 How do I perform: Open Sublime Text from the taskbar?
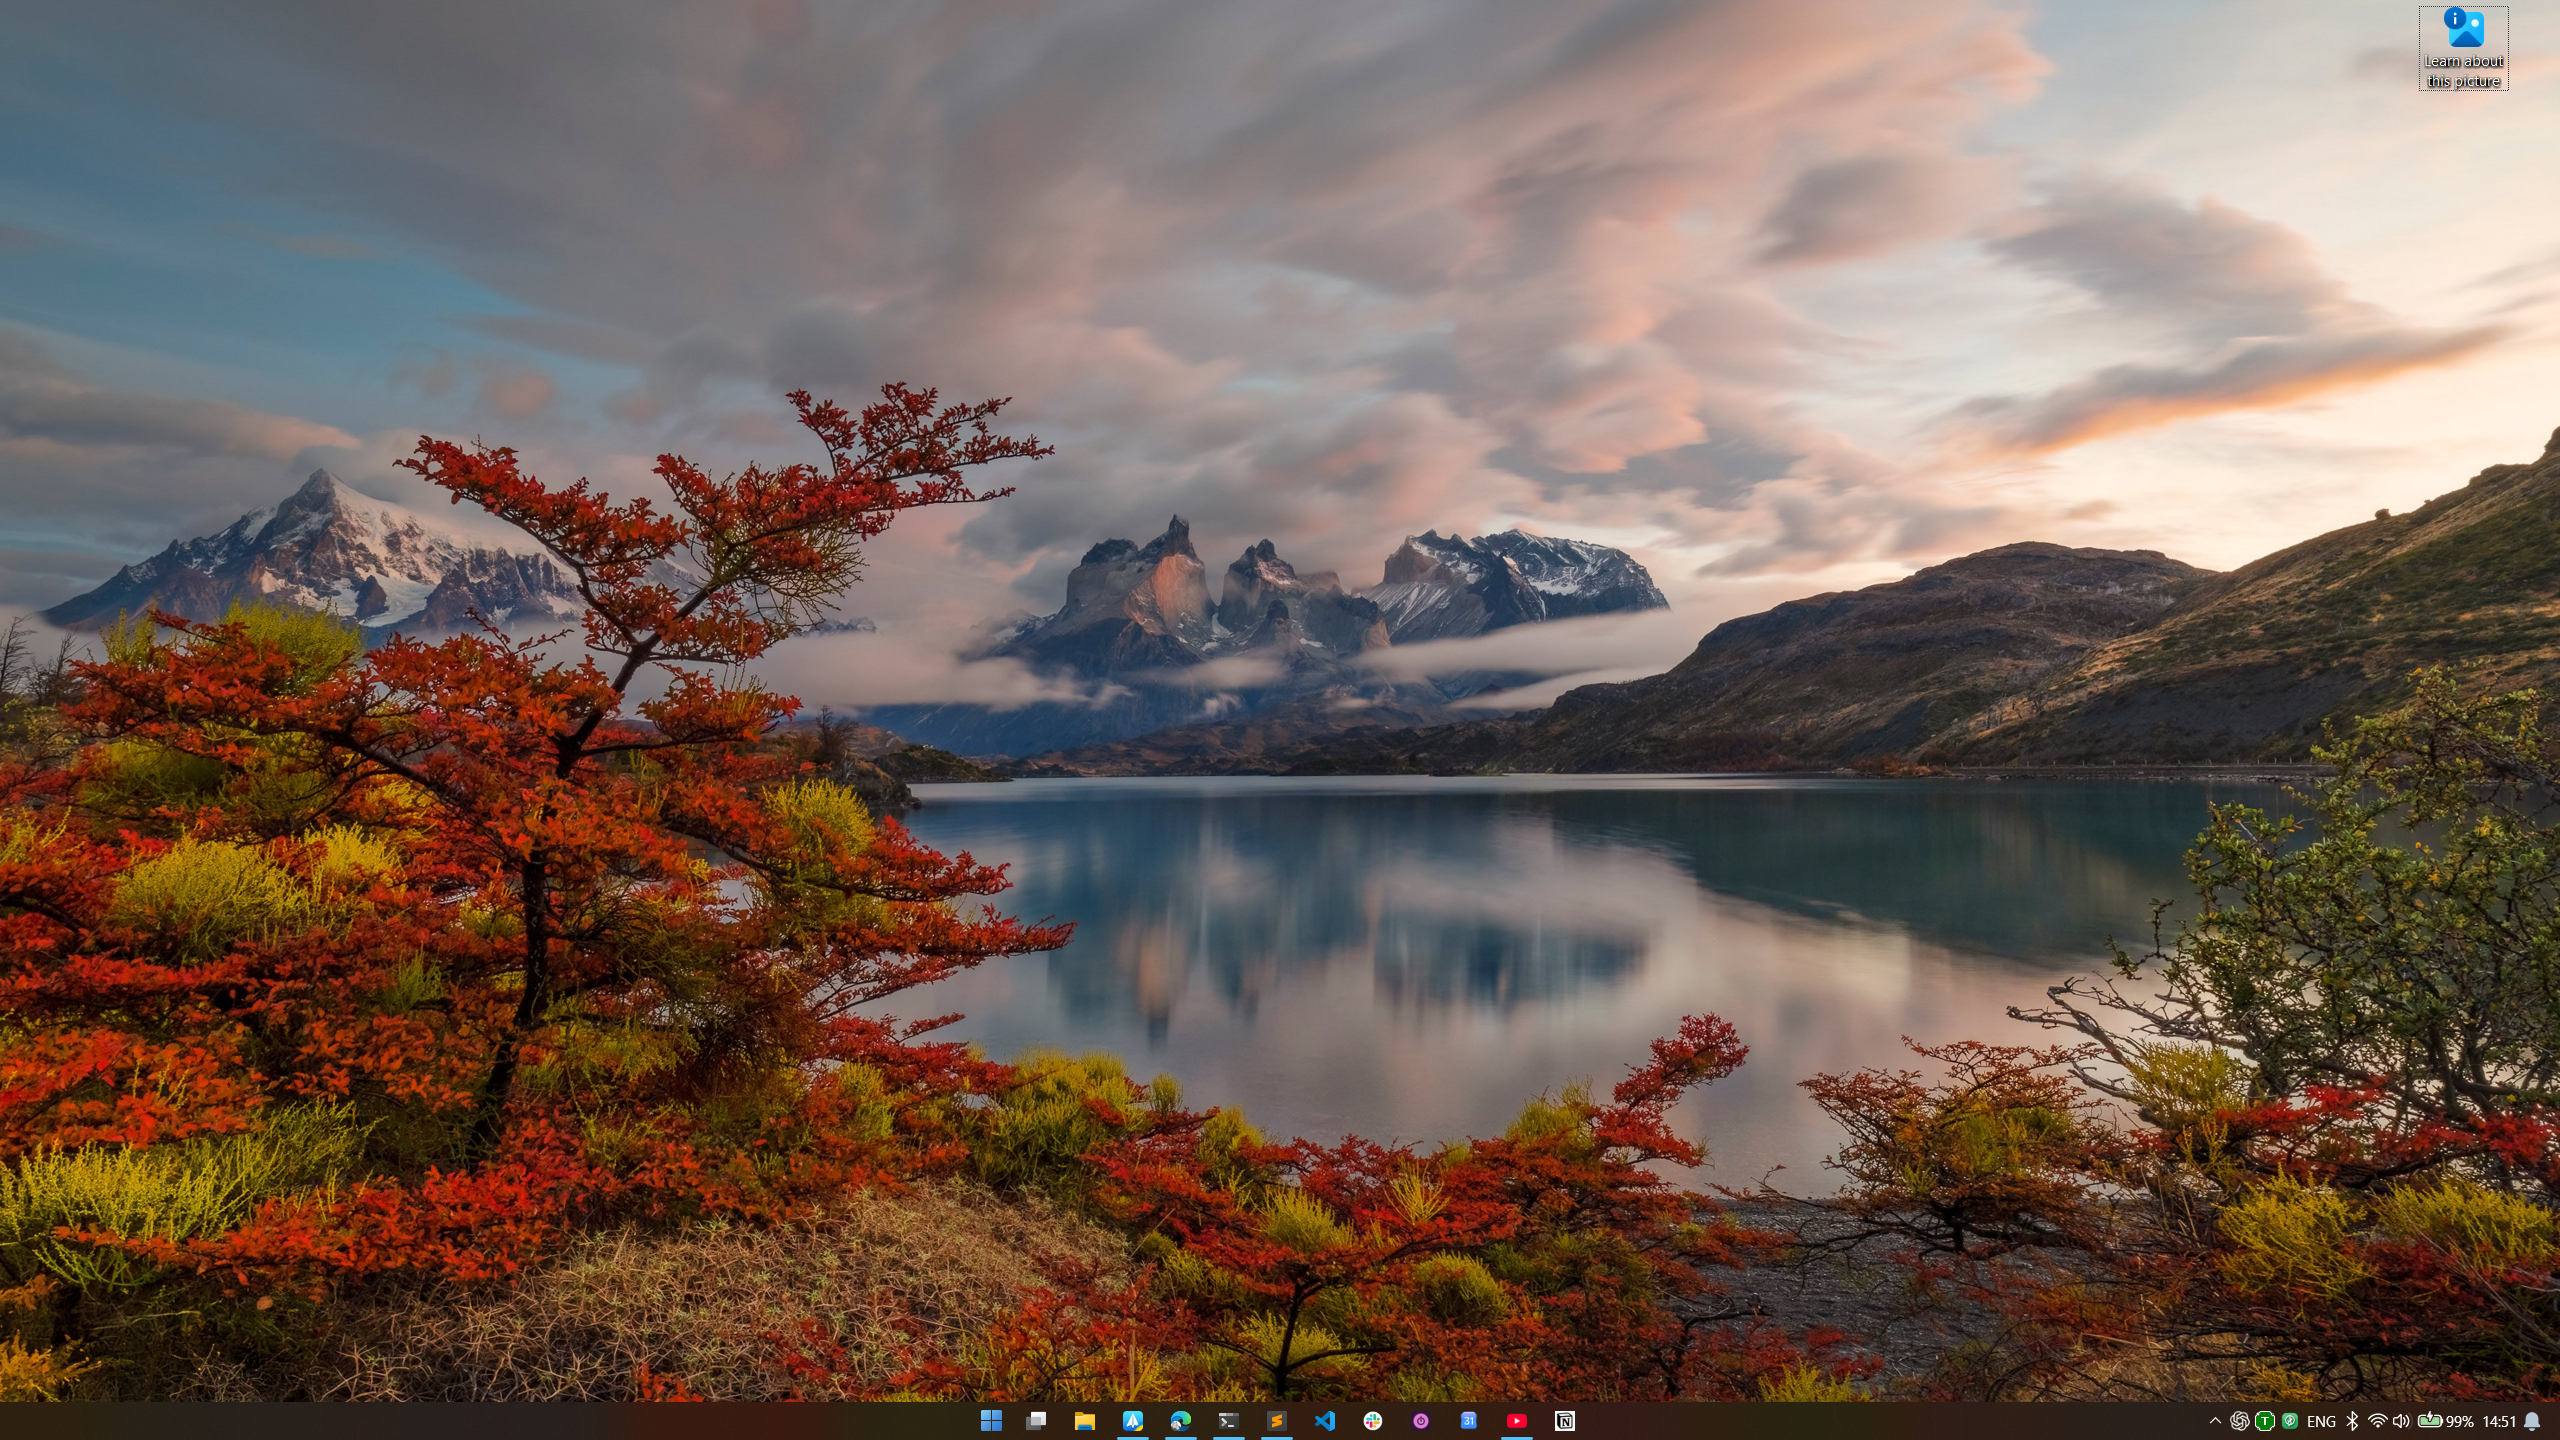tap(1276, 1421)
